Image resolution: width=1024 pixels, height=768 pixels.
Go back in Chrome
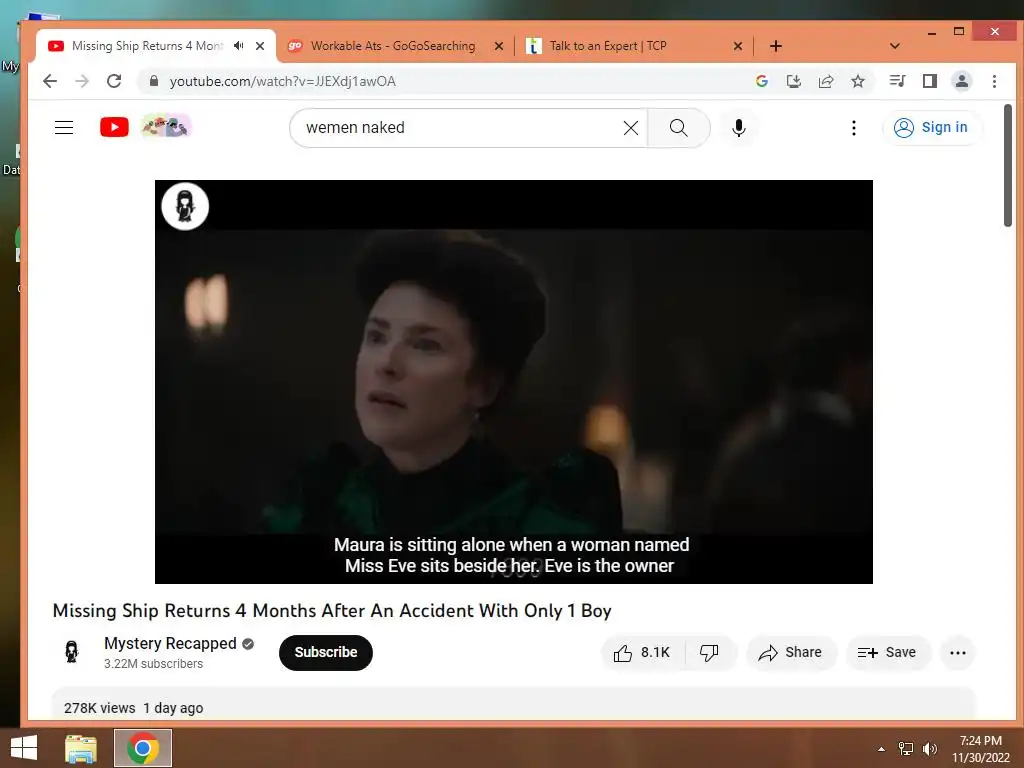pyautogui.click(x=50, y=81)
